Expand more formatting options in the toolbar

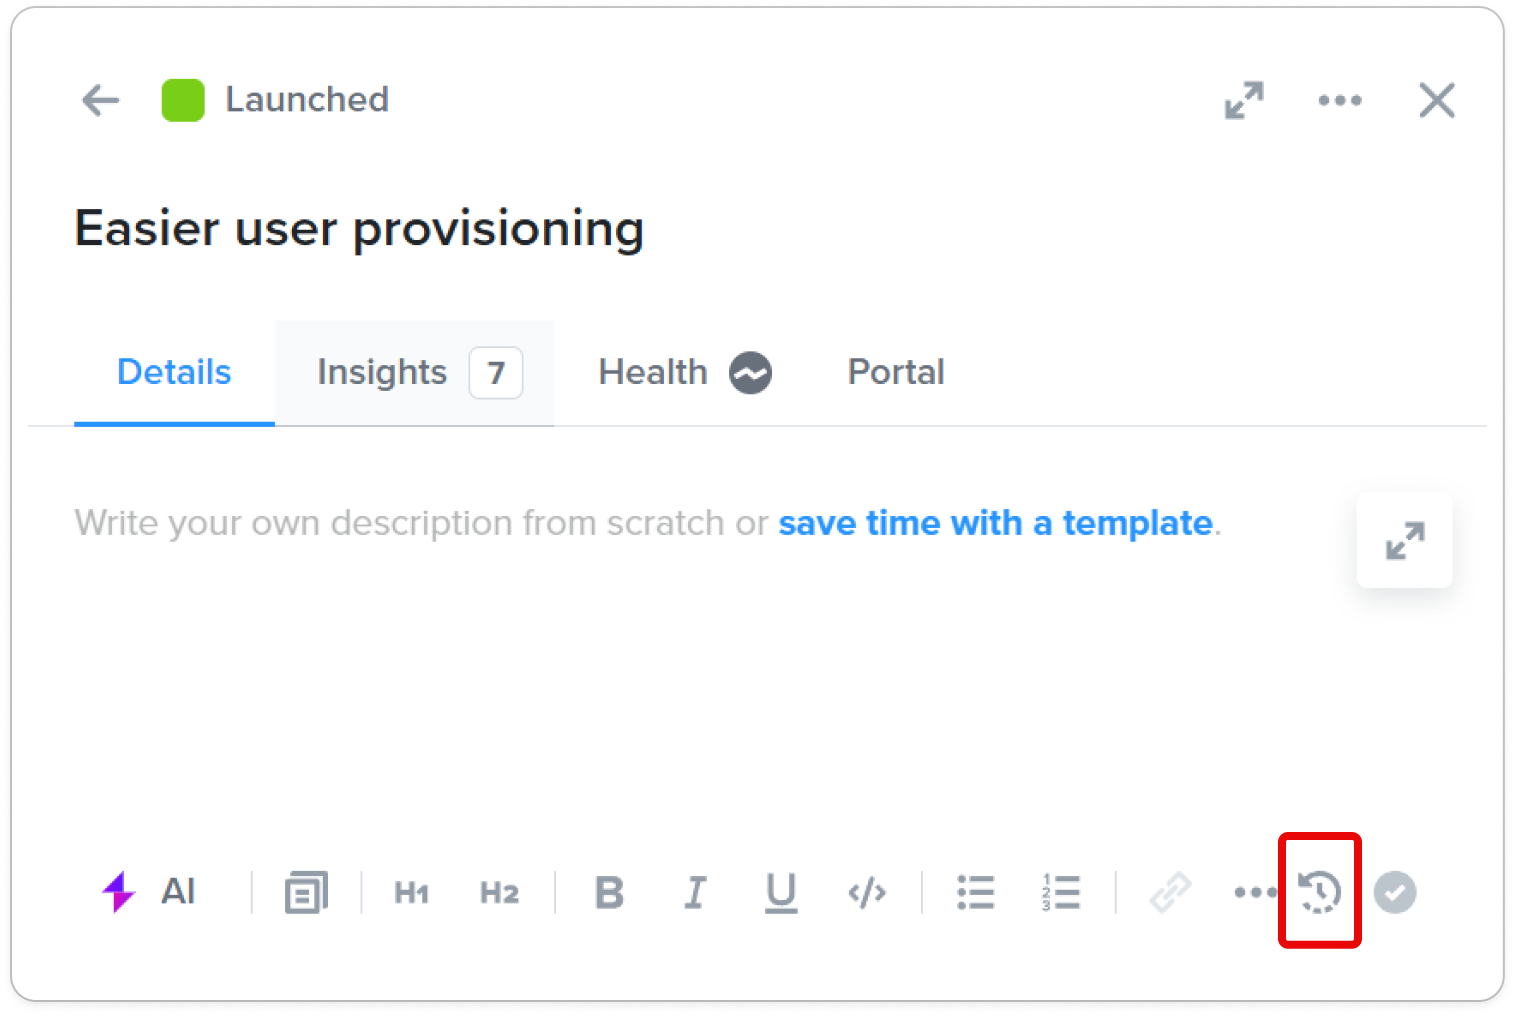tap(1255, 892)
